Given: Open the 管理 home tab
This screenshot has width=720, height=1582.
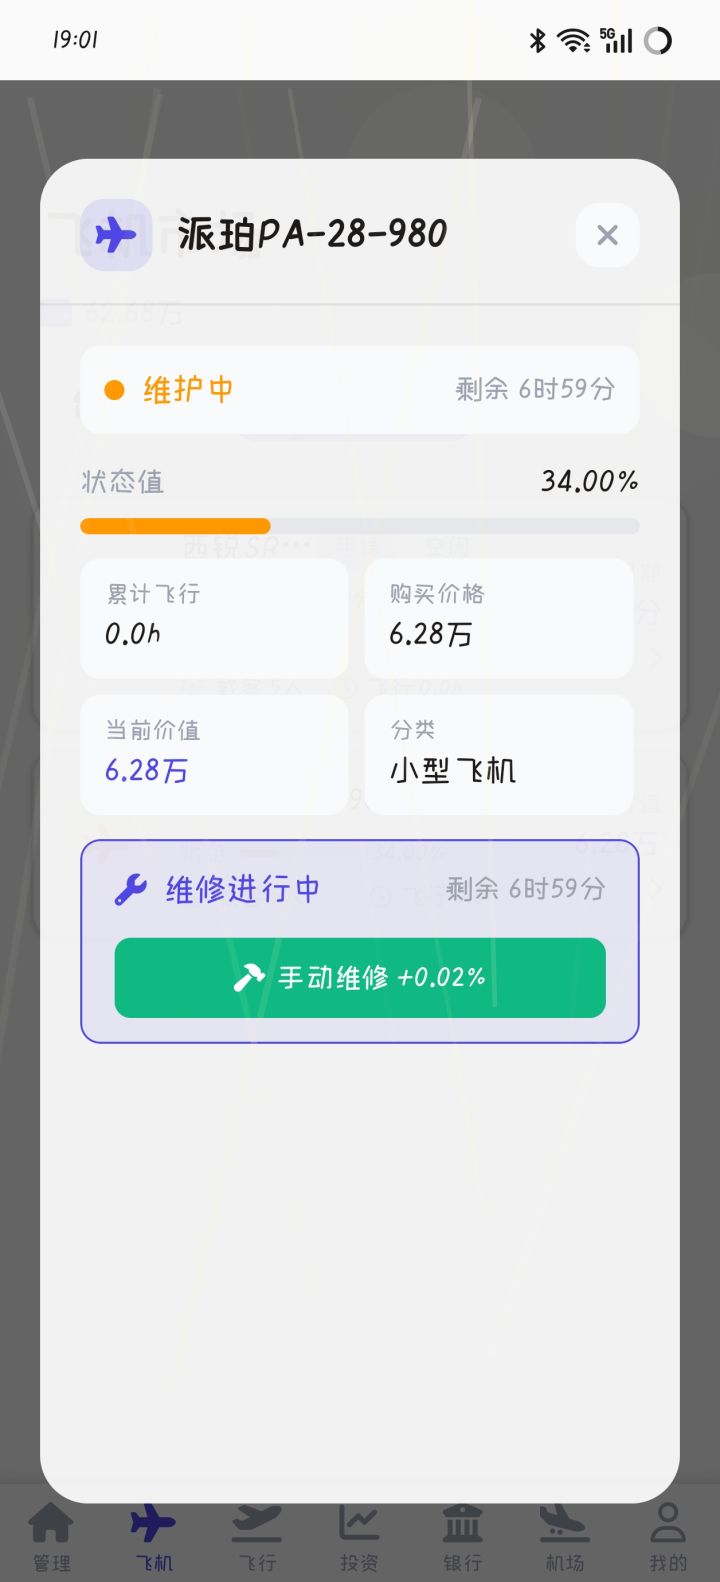Looking at the screenshot, I should coord(51,1537).
